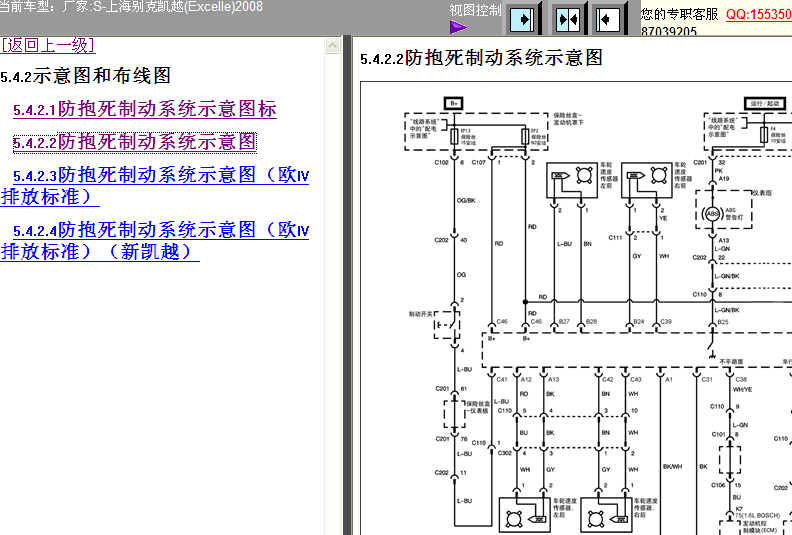Click the B+ power box in diagram
Viewport: 792px width, 535px height.
tap(454, 104)
